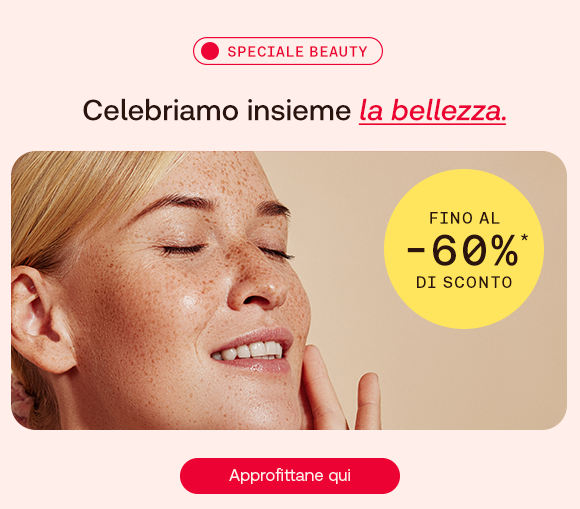Viewport: 580px width, 509px height.
Task: Click the fingers touching the chin
Action: point(342,388)
